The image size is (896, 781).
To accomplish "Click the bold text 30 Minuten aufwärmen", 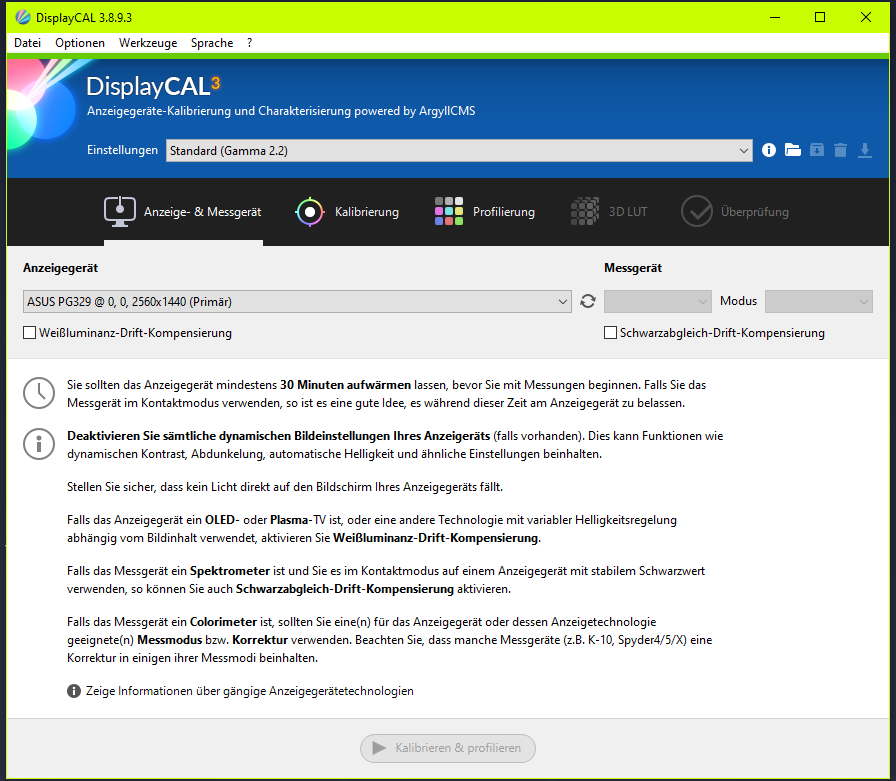I will pos(345,385).
